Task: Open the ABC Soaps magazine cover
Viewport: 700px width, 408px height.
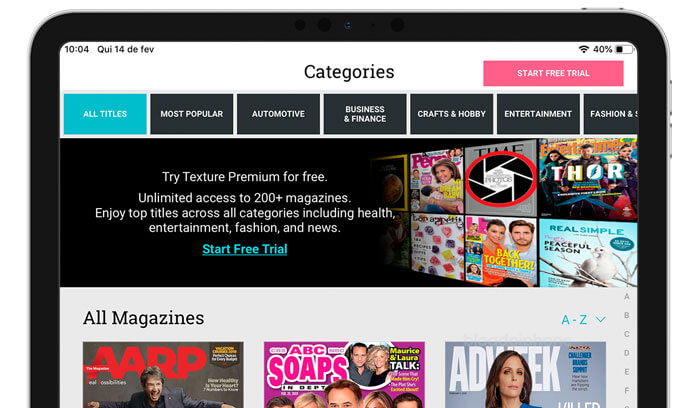Action: coord(344,375)
